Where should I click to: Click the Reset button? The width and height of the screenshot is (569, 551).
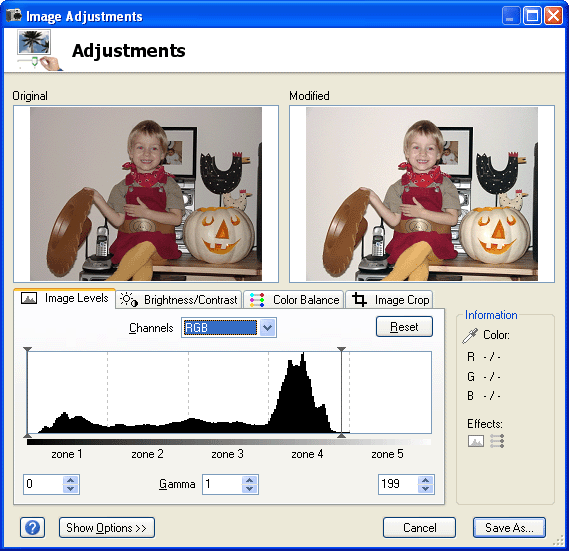coord(404,327)
